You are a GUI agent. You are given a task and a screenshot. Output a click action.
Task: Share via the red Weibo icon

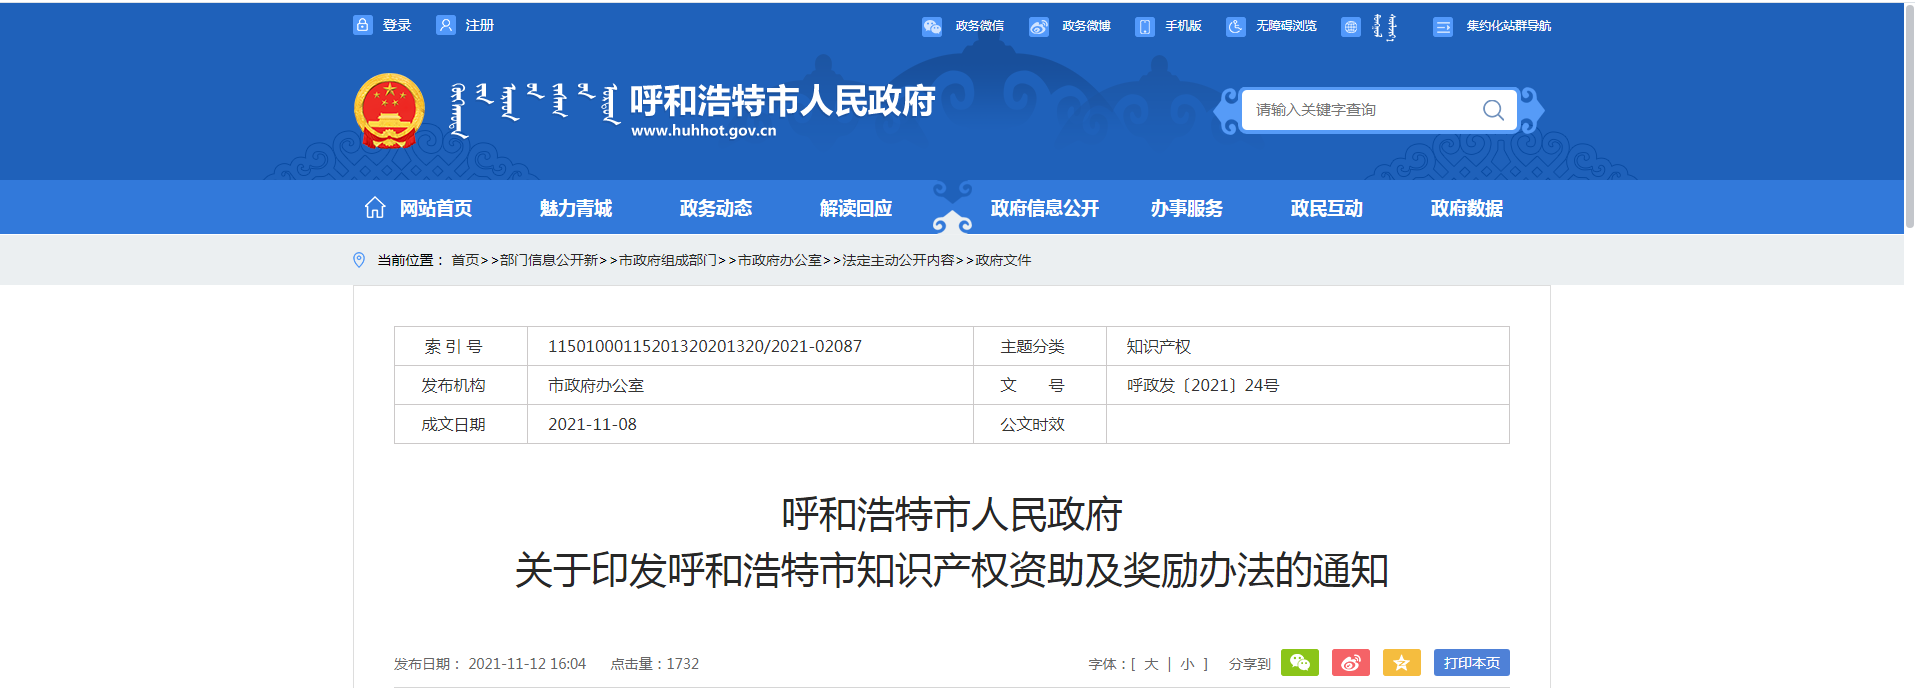1351,662
